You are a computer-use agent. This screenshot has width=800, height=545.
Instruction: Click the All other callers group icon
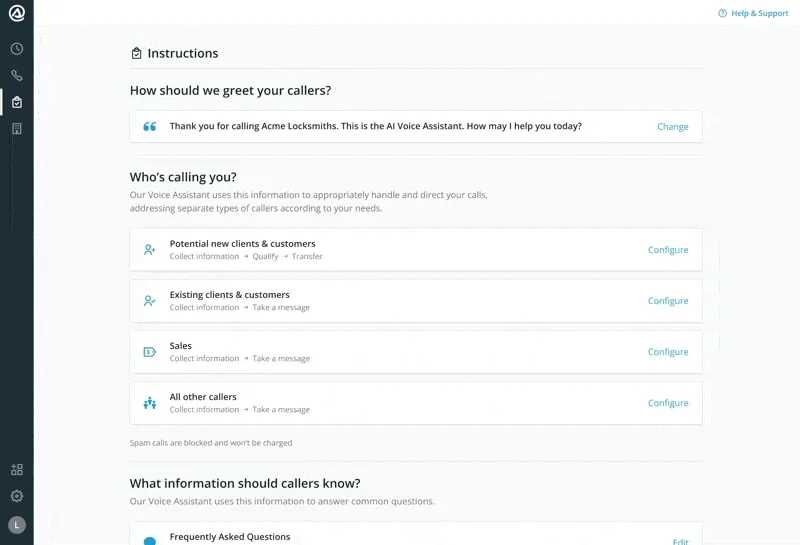click(x=149, y=403)
